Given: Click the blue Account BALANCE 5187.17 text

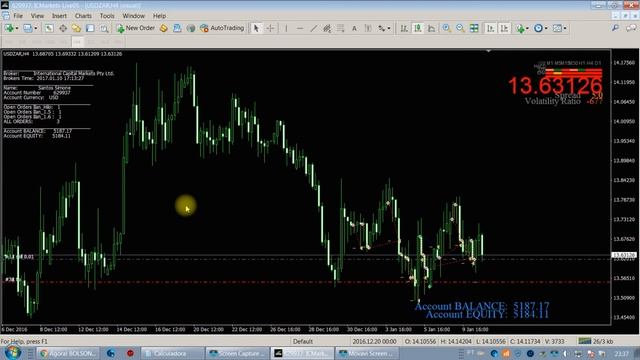Looking at the screenshot, I should tap(482, 306).
